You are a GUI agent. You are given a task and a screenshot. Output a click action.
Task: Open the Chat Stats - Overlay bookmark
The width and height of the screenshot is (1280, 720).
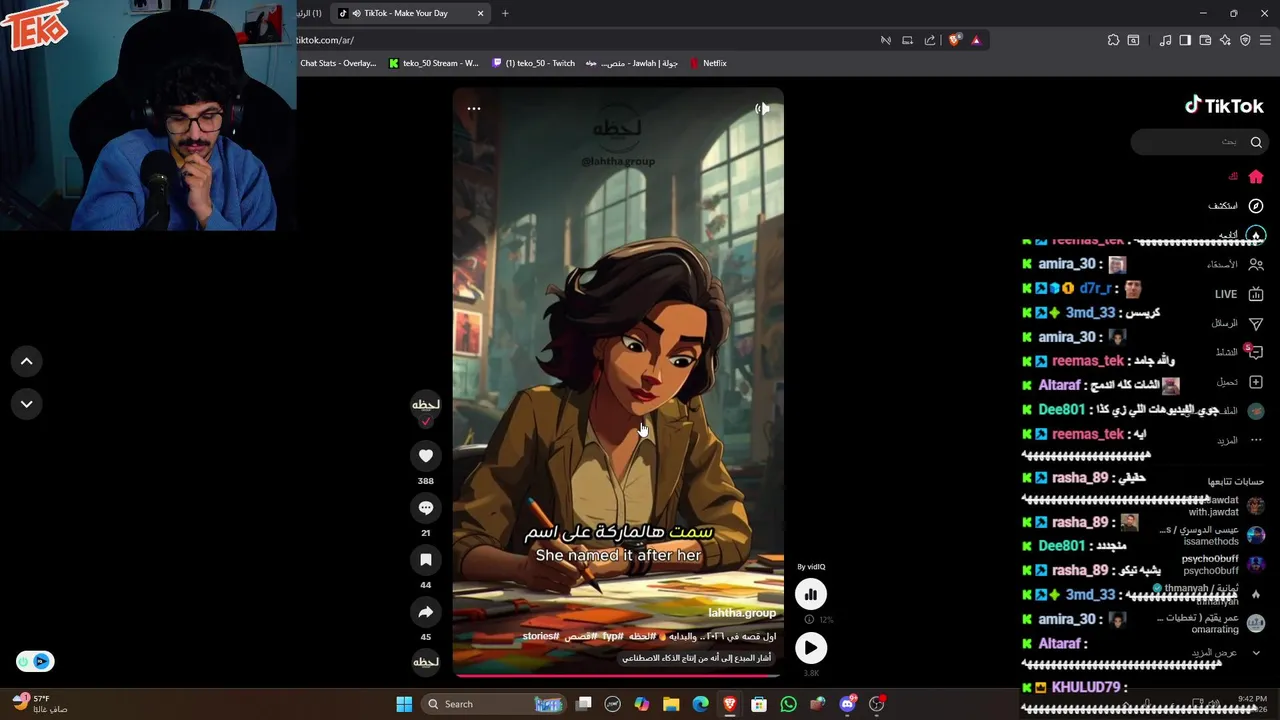[x=337, y=63]
